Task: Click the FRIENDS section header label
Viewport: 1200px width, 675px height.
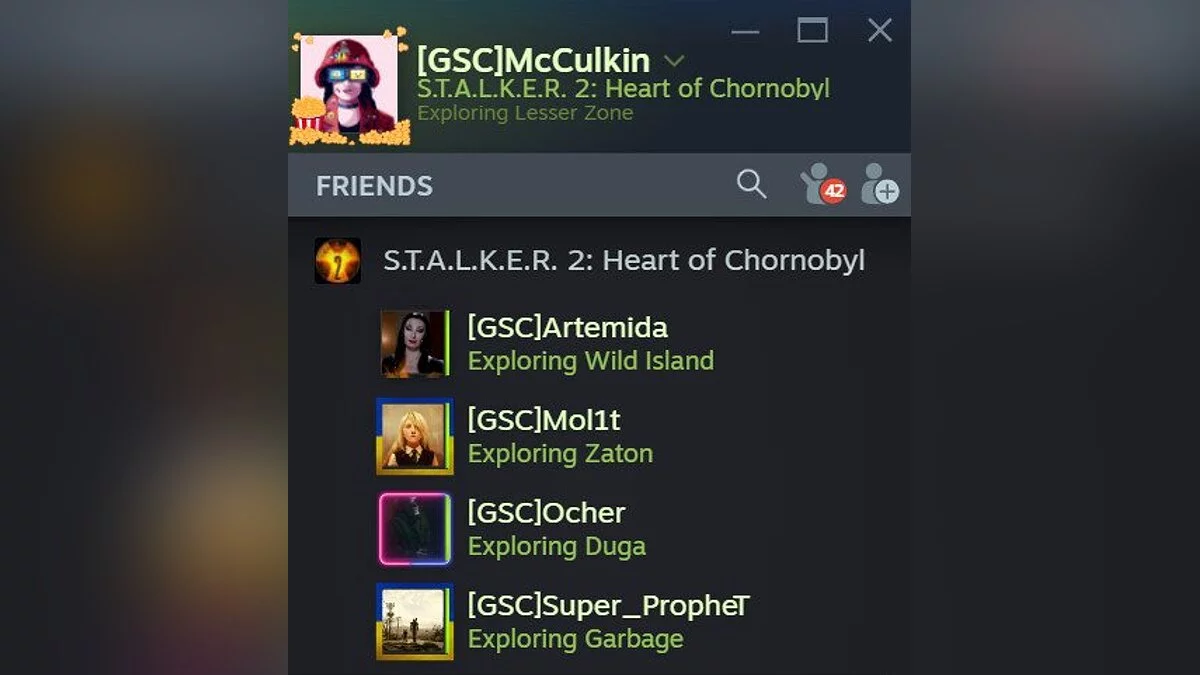Action: 374,186
